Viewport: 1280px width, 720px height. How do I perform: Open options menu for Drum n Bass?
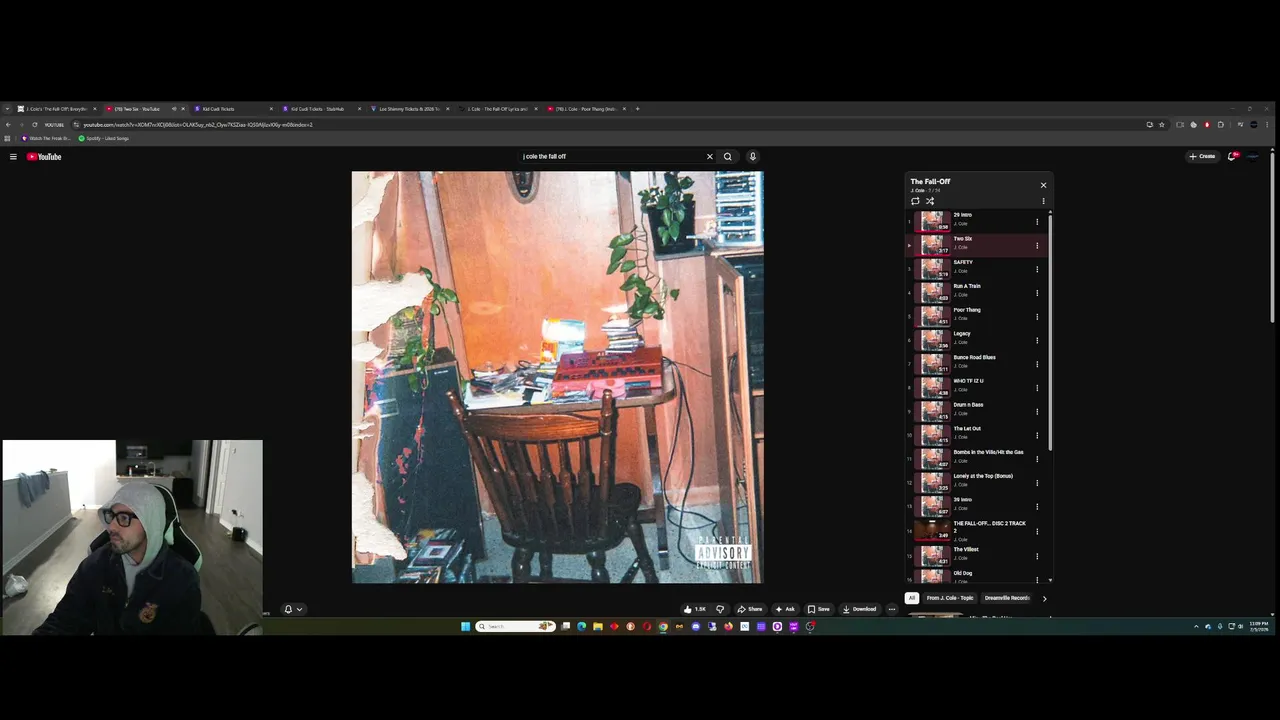coord(1037,412)
